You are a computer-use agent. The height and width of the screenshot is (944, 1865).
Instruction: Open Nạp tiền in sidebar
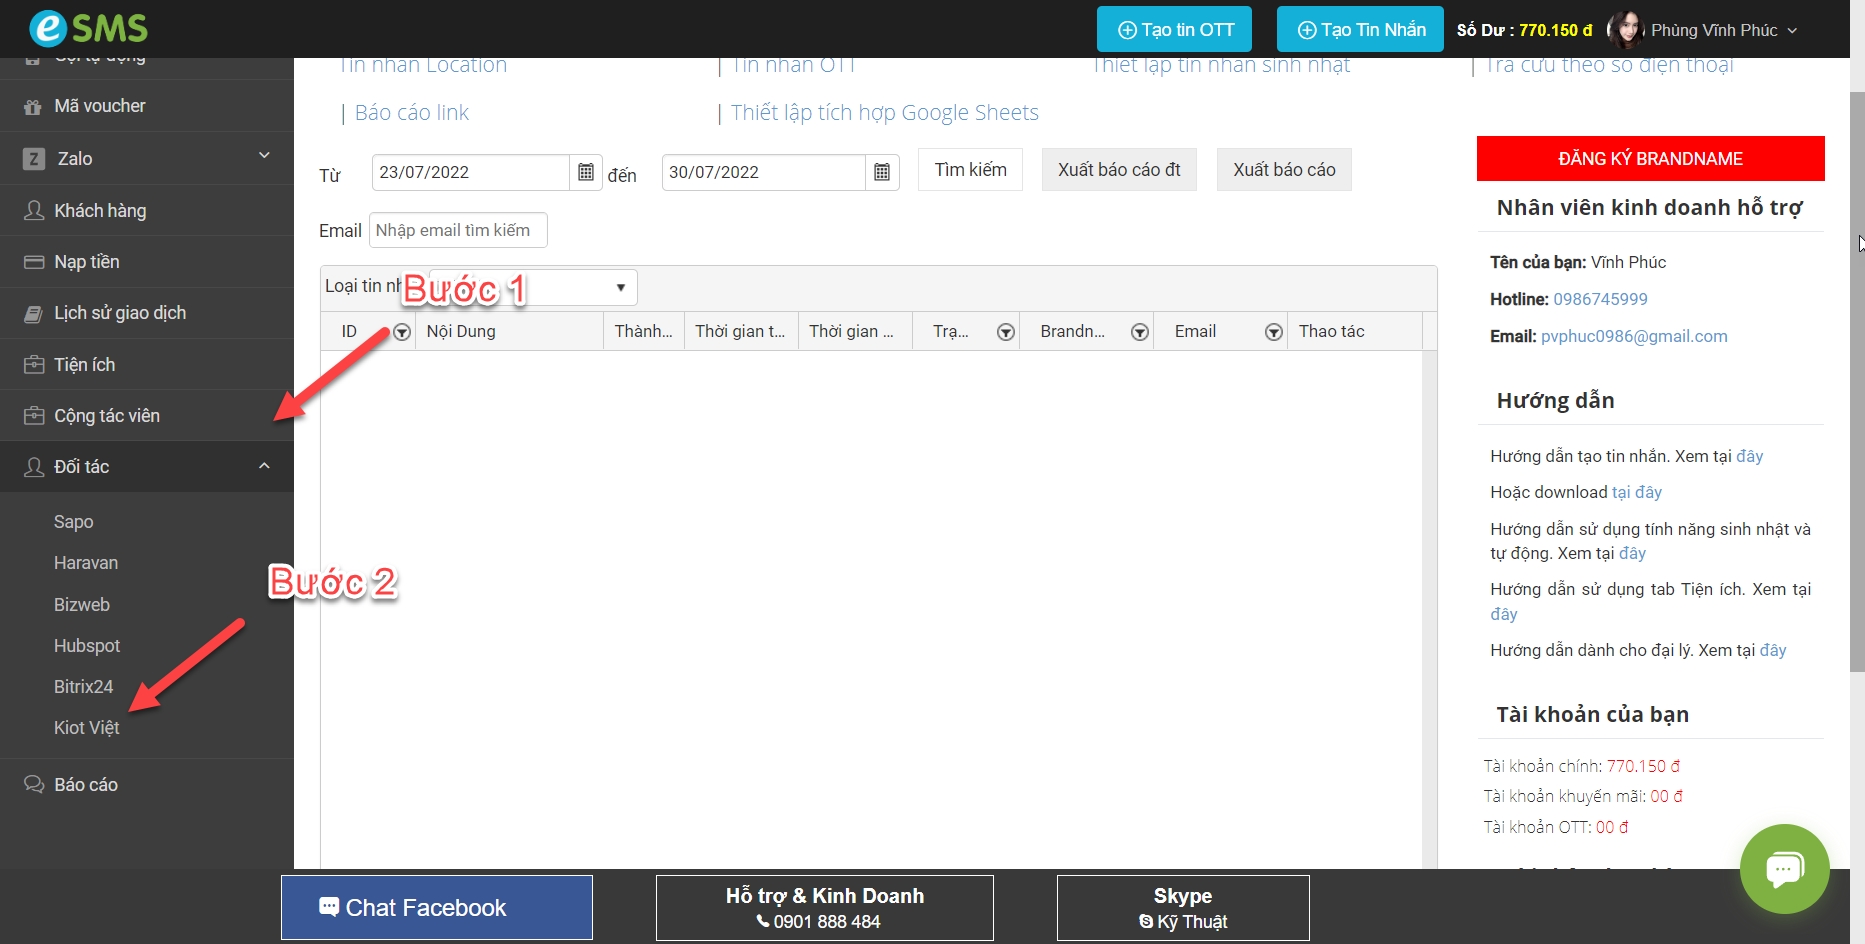[87, 262]
